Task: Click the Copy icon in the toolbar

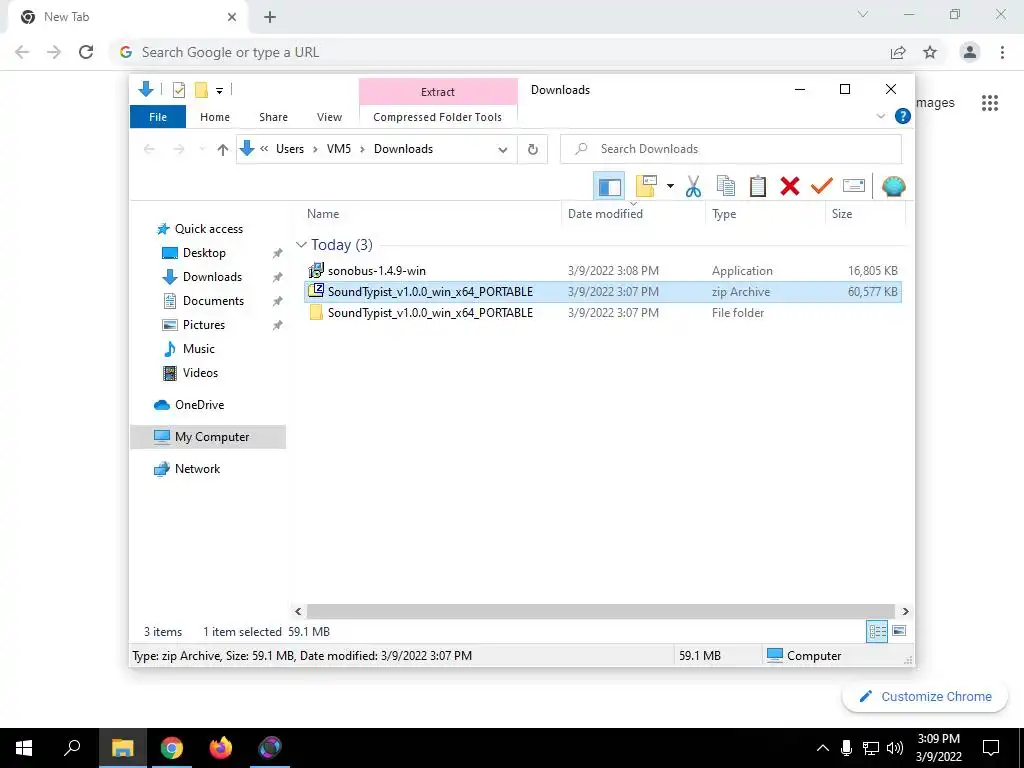Action: click(x=726, y=187)
